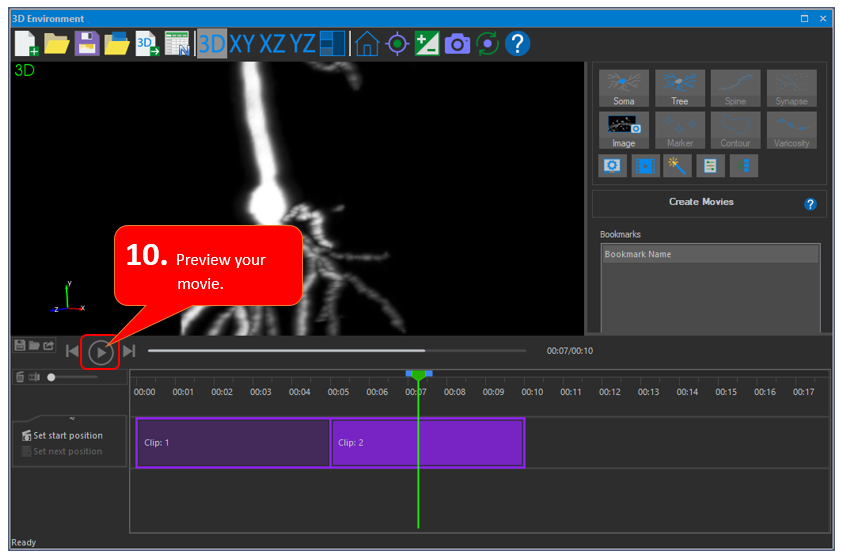Switch to the XY view
The width and height of the screenshot is (841, 558).
241,43
